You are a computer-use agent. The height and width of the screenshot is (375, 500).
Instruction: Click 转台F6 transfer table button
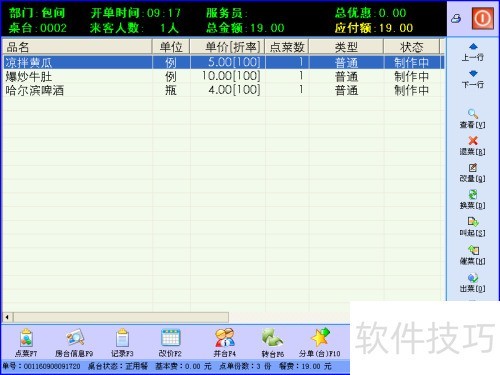coord(273,342)
